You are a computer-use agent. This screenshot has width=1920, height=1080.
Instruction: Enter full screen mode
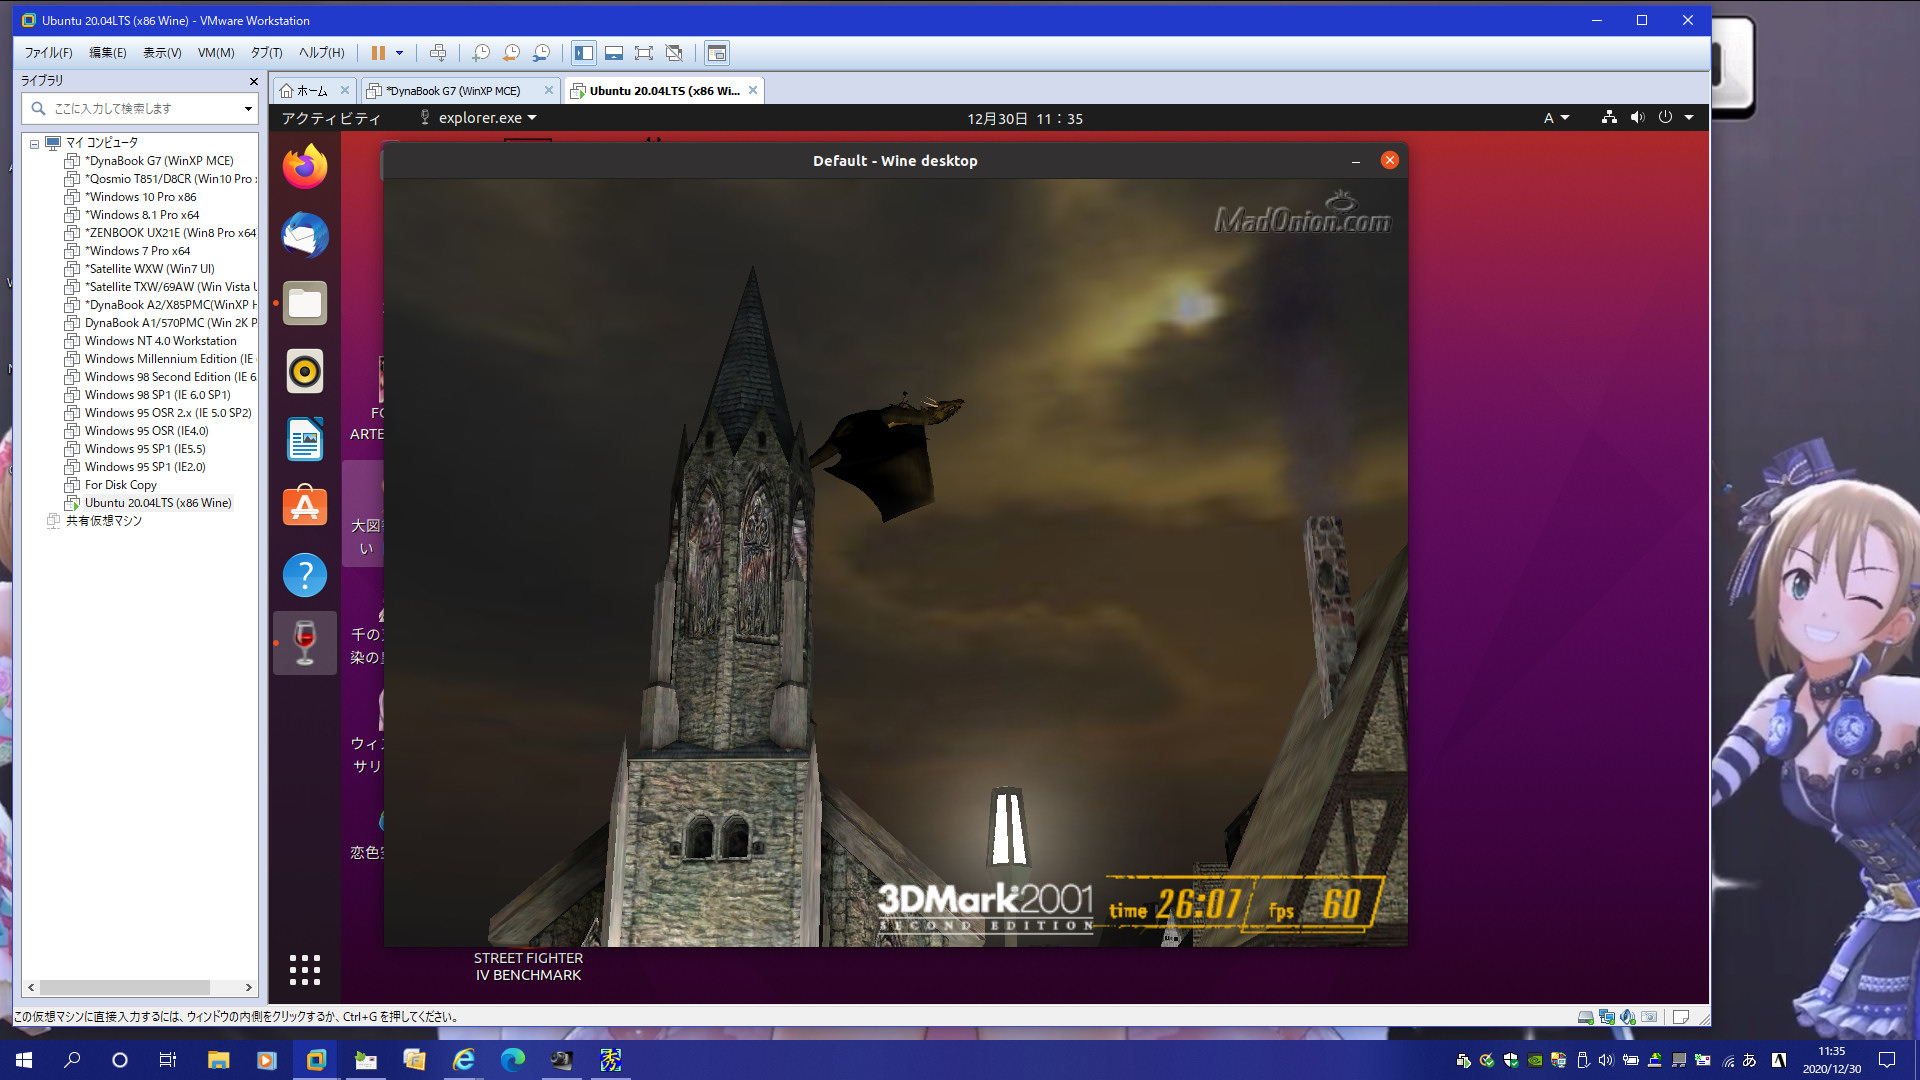click(x=644, y=53)
